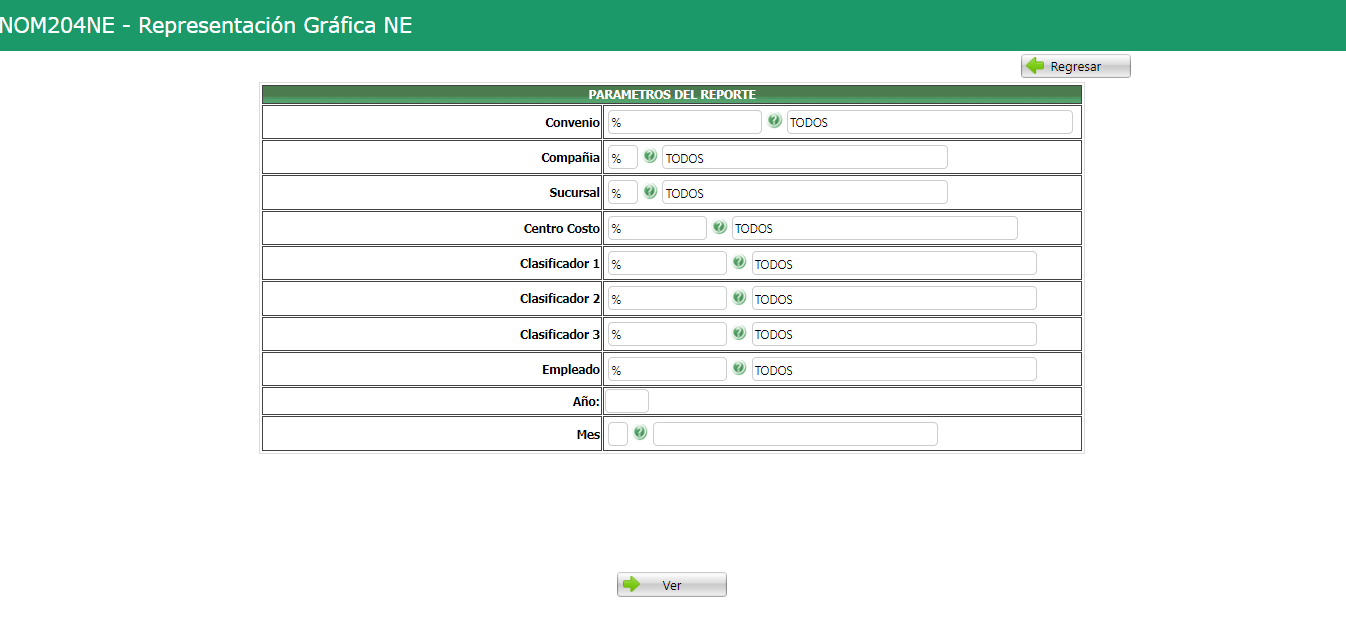This screenshot has width=1346, height=632.
Task: Click the Clasificador 2 description field
Action: (894, 298)
